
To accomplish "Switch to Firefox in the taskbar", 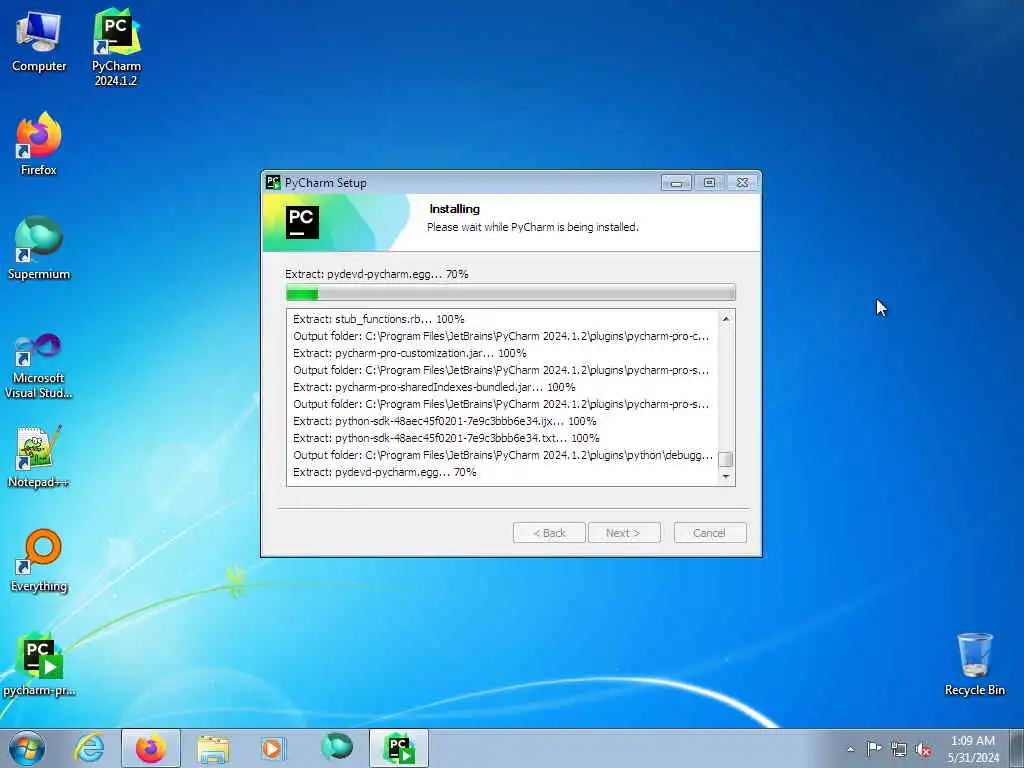I will (x=151, y=748).
